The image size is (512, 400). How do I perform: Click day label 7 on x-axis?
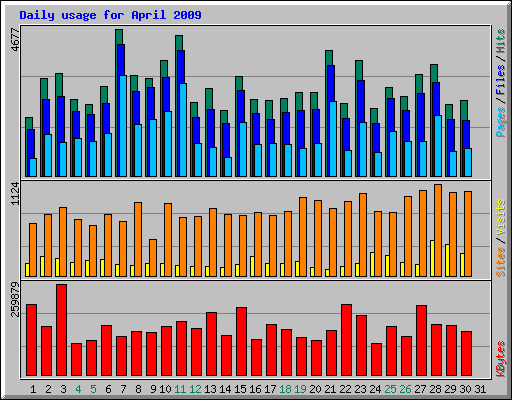point(123,389)
